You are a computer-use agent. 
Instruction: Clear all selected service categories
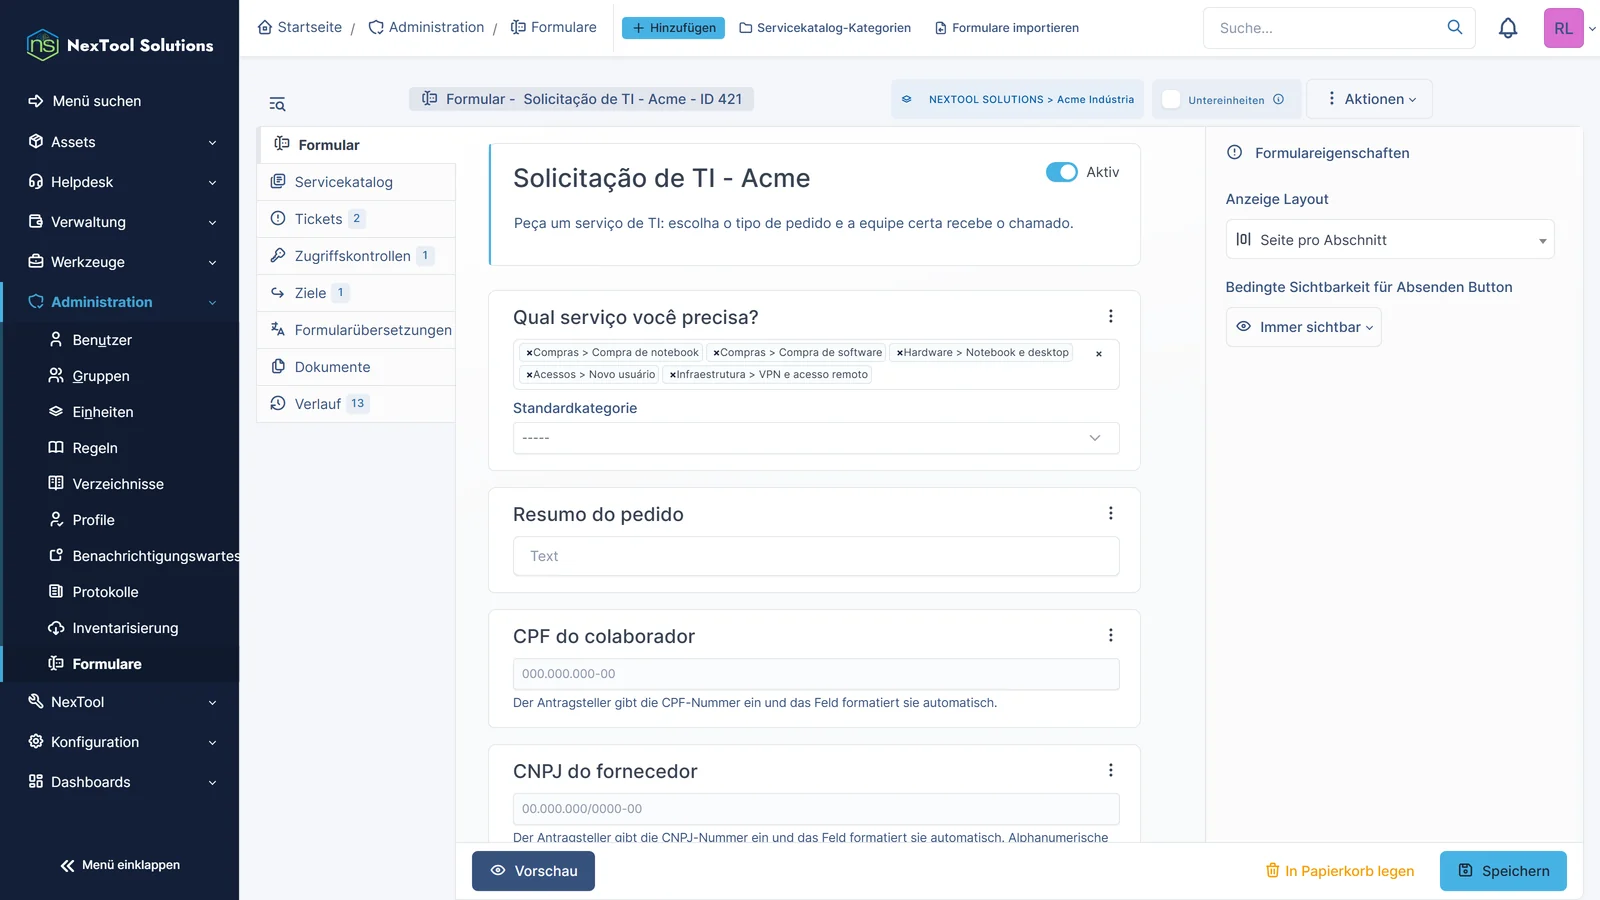coord(1099,354)
